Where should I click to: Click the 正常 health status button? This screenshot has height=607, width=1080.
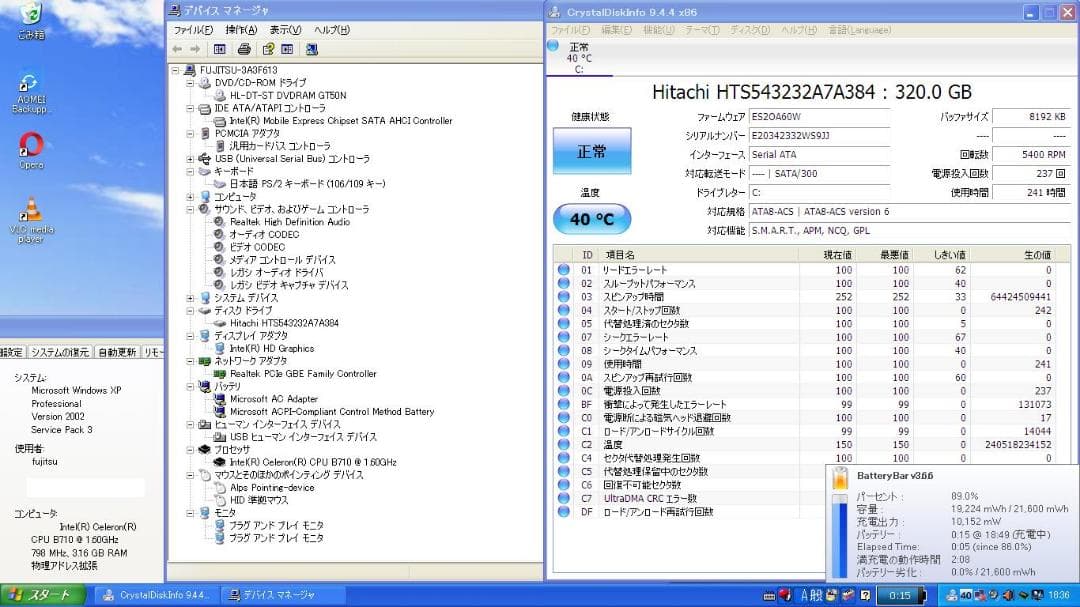click(x=592, y=151)
